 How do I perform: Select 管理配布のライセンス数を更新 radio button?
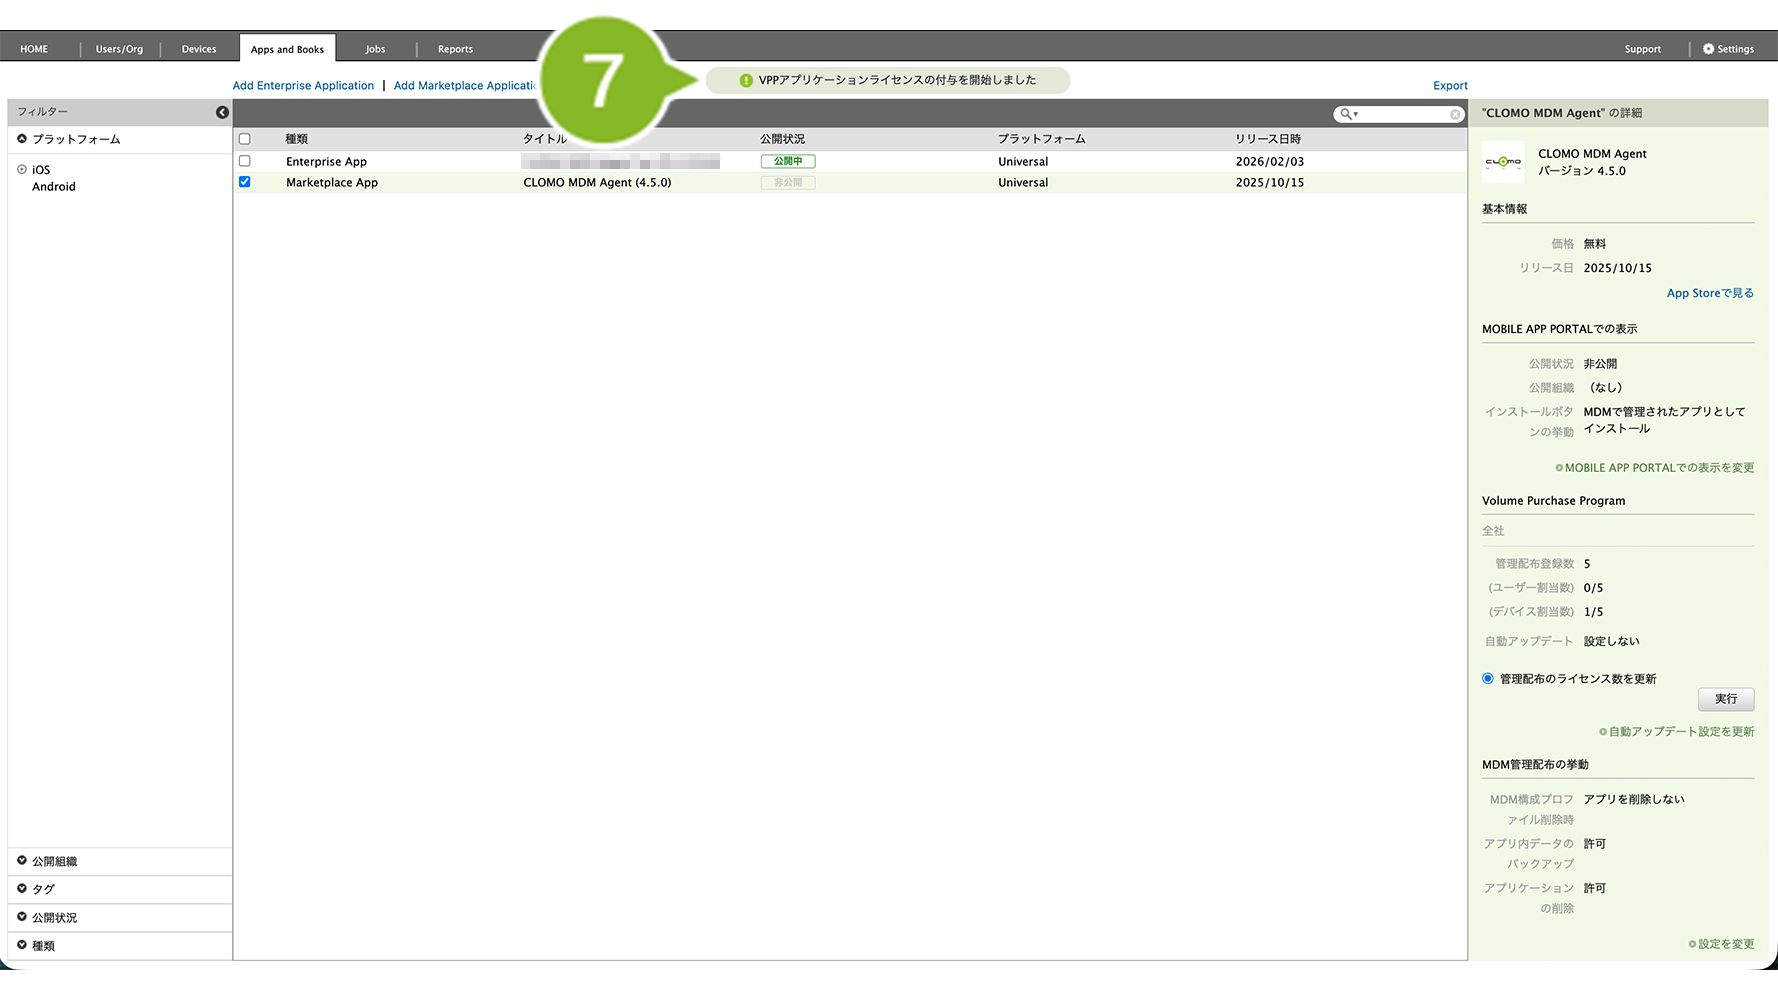1488,679
